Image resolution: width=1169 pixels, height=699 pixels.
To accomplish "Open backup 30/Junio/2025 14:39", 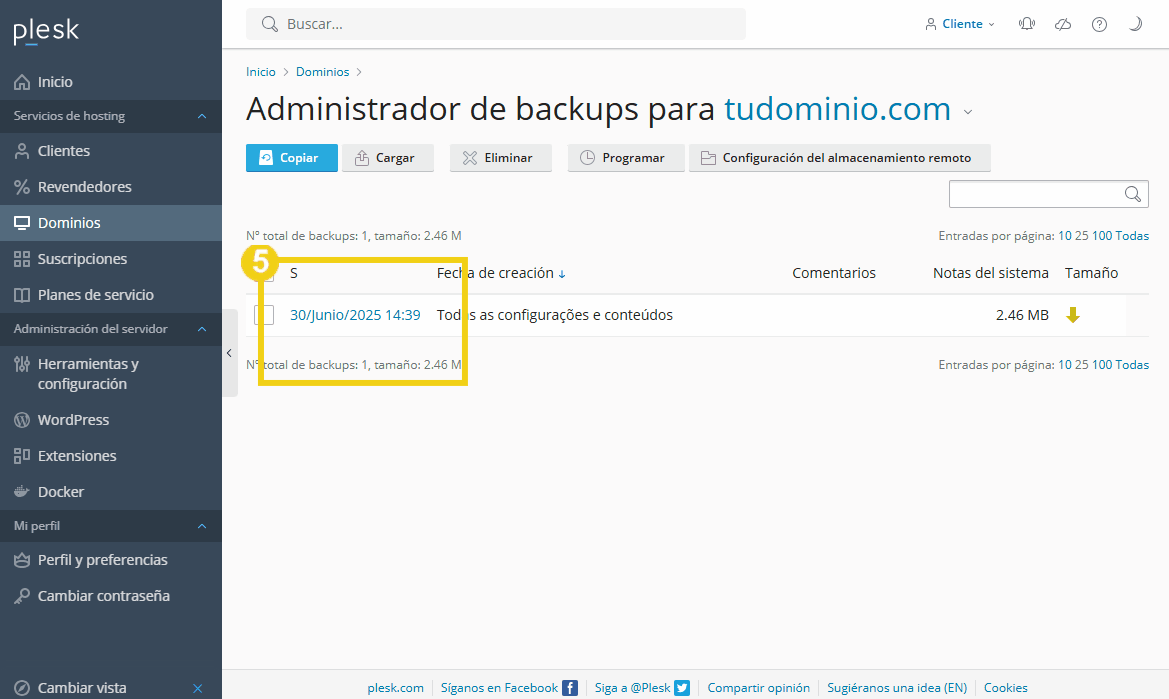I will pyautogui.click(x=355, y=315).
